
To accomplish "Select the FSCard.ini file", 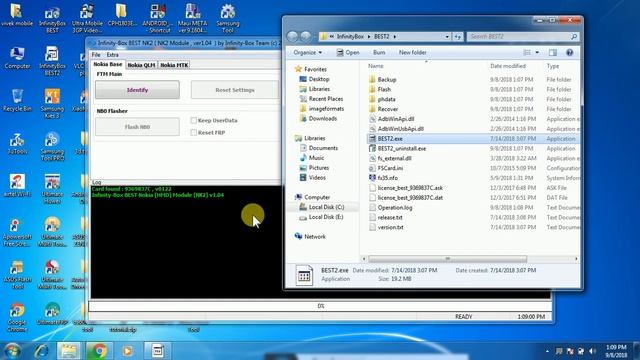I will [x=386, y=168].
